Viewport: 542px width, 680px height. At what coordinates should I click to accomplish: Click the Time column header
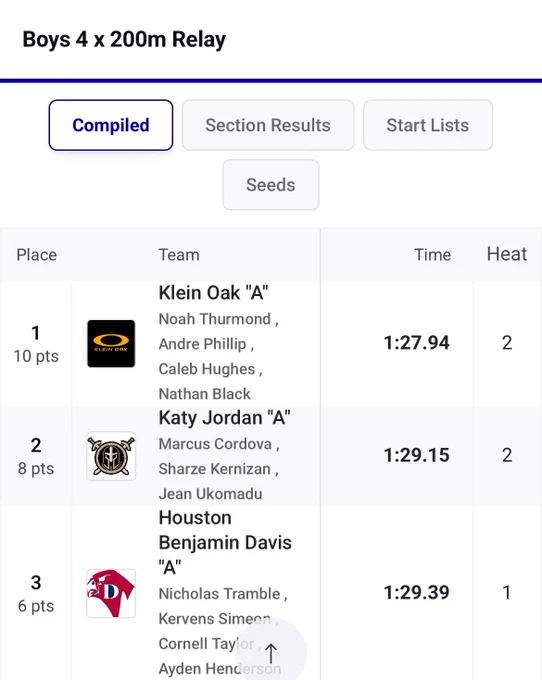[432, 255]
